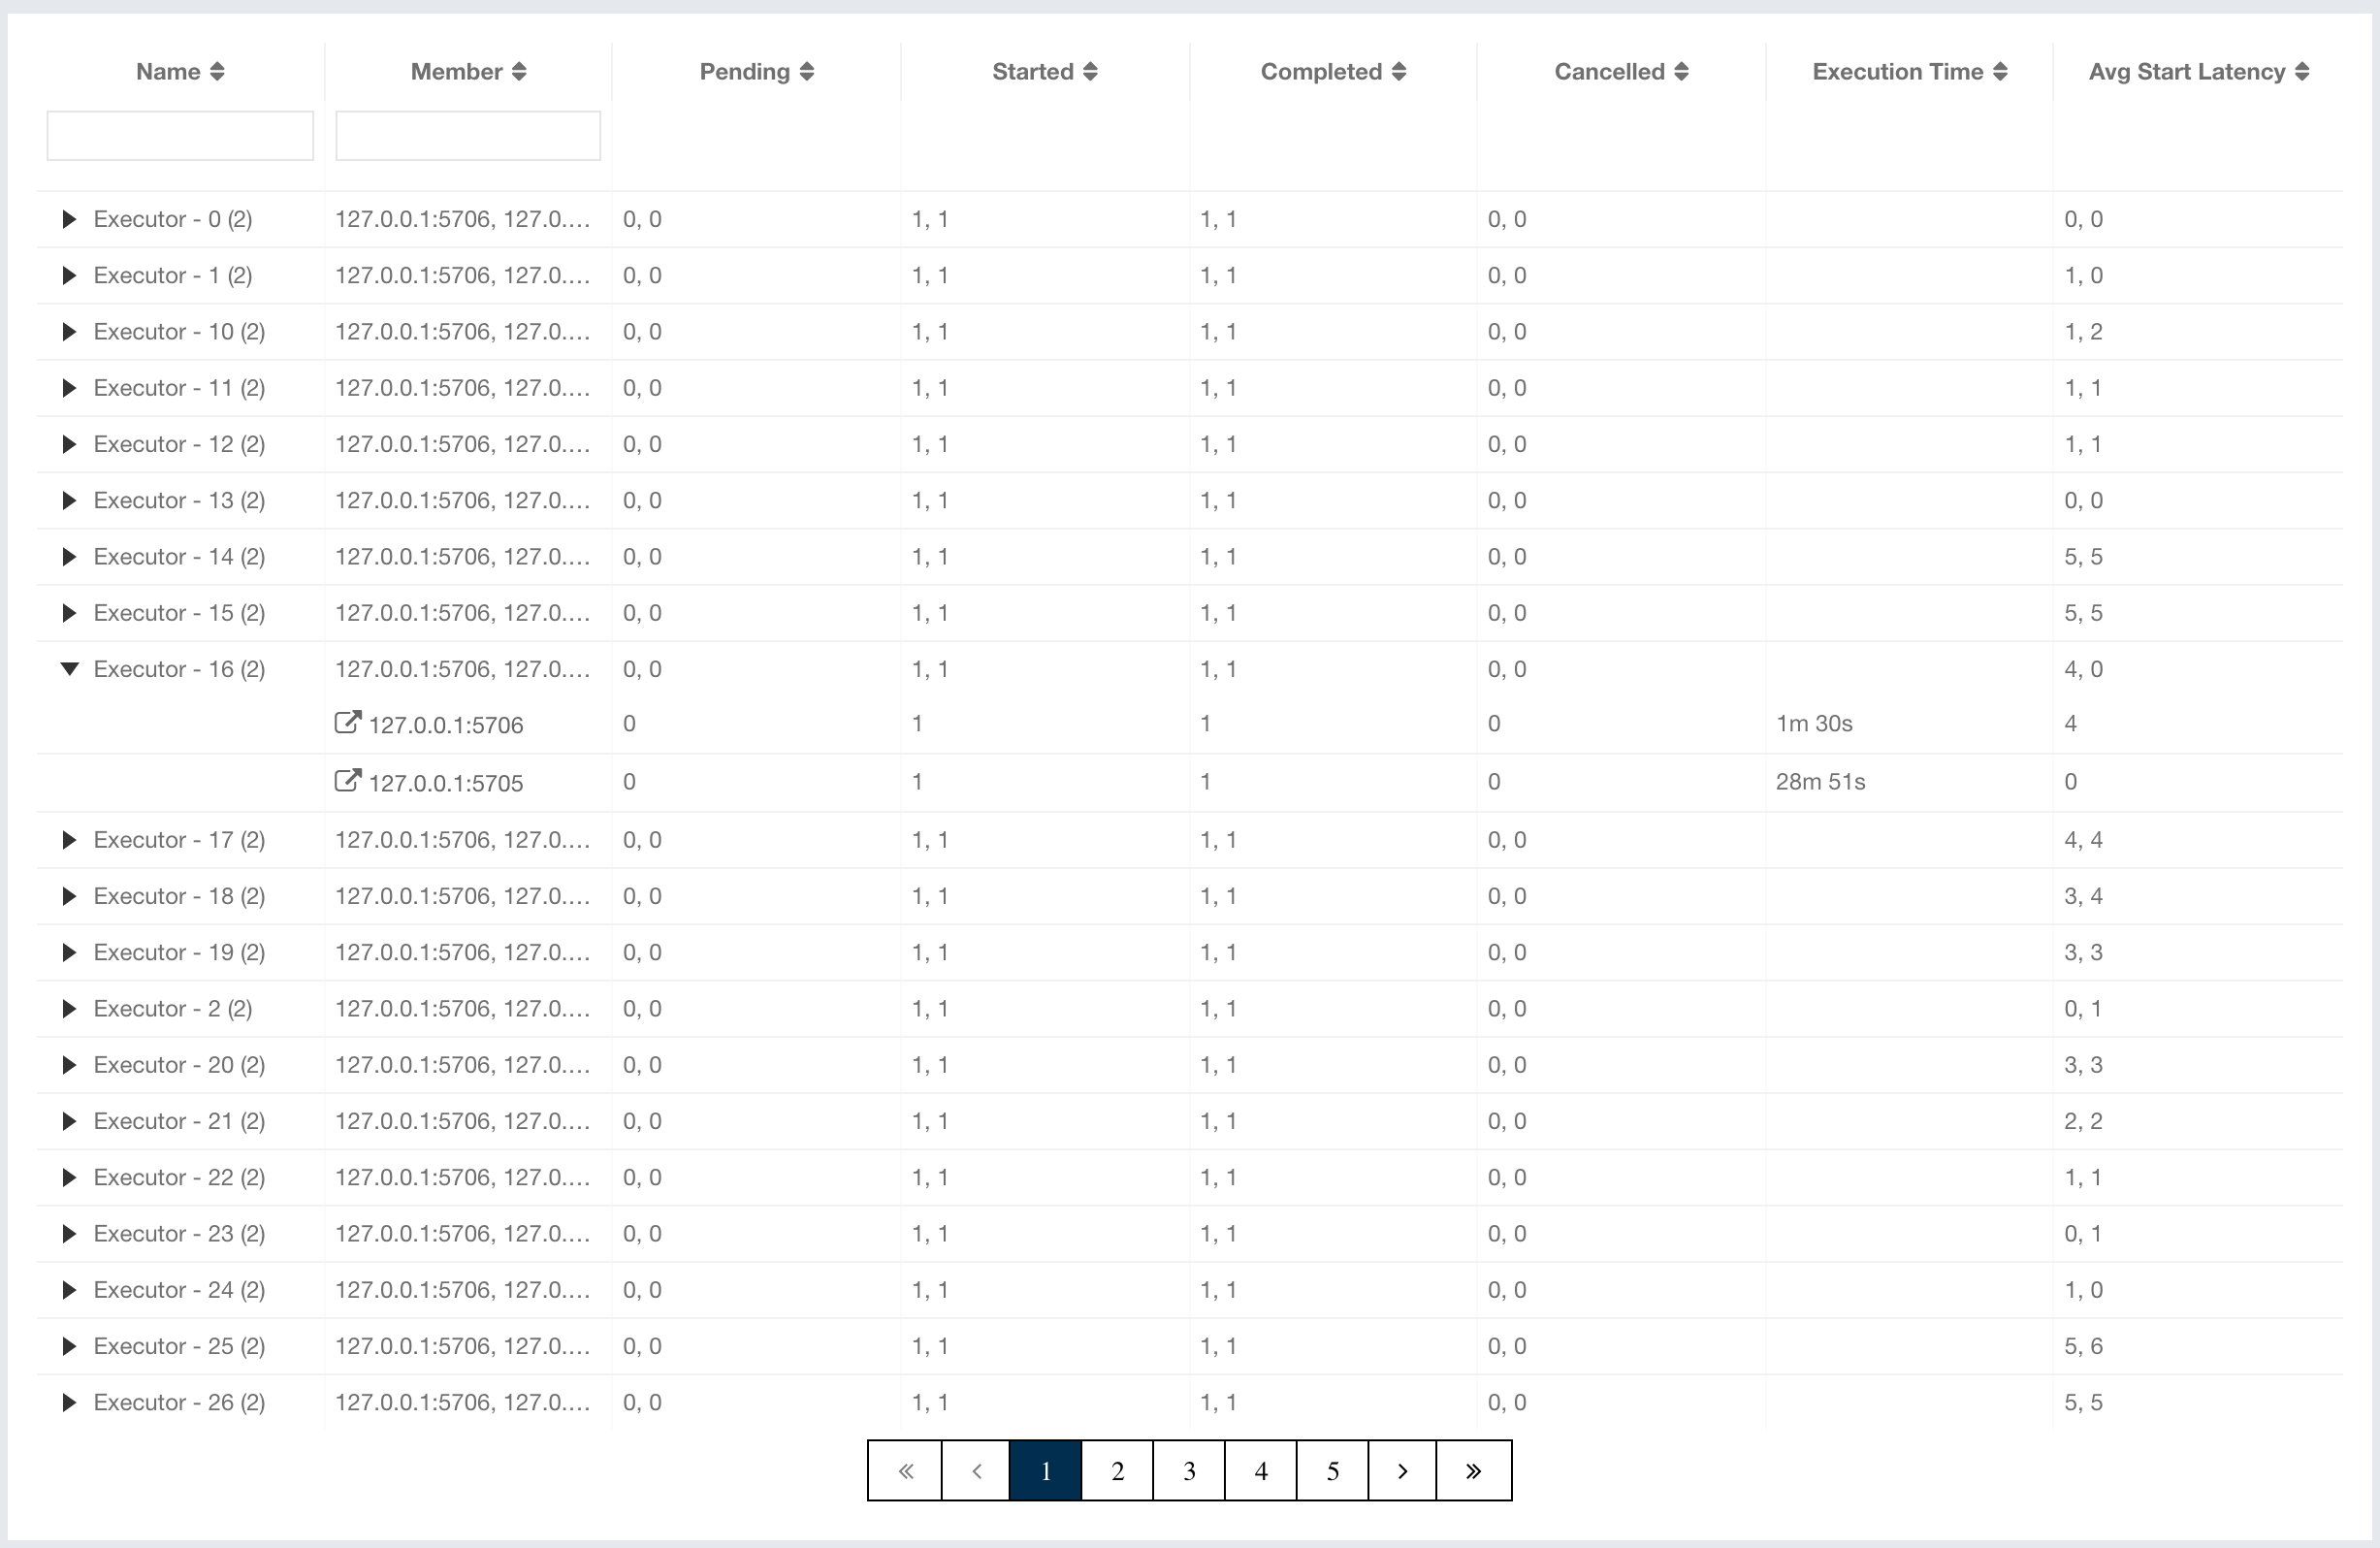Sort by Avg Start Latency
This screenshot has width=2380, height=1548.
tap(2302, 71)
